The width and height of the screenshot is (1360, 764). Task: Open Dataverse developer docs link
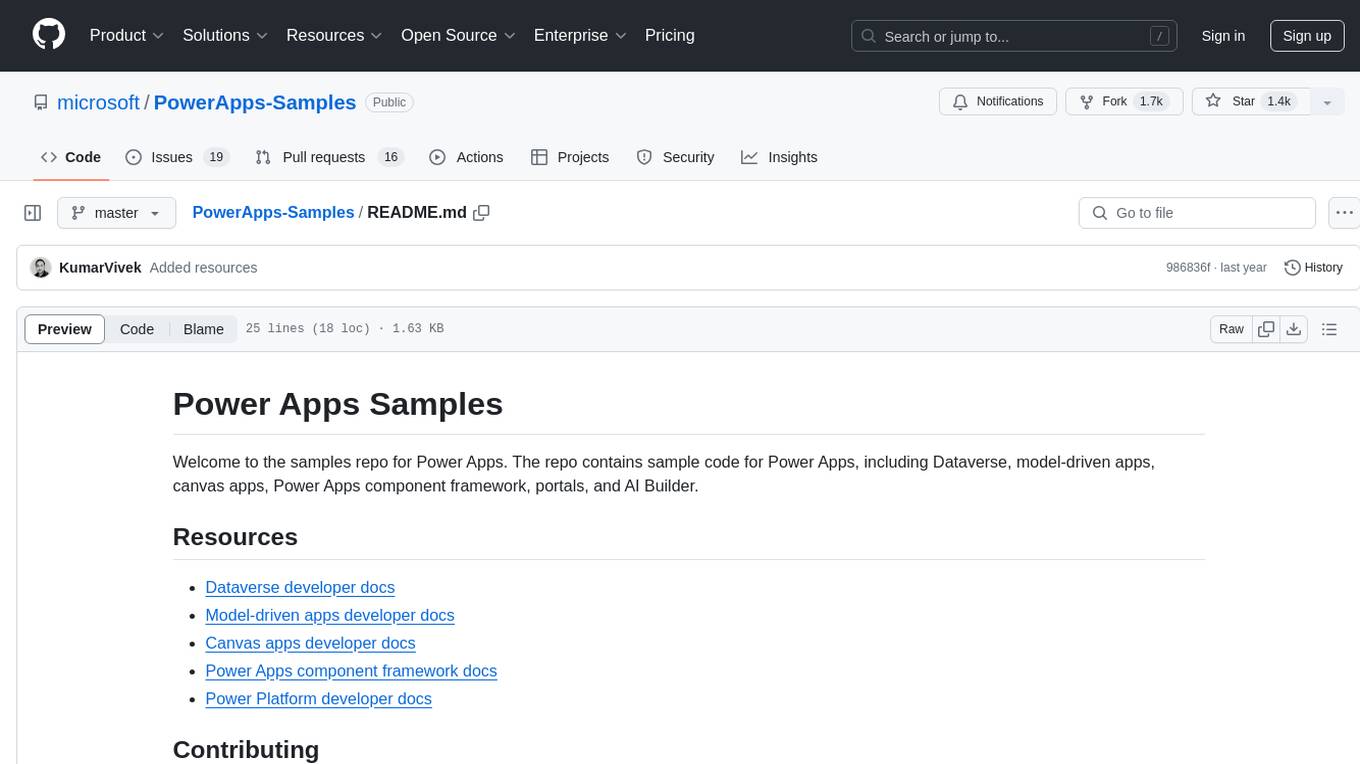pyautogui.click(x=300, y=588)
